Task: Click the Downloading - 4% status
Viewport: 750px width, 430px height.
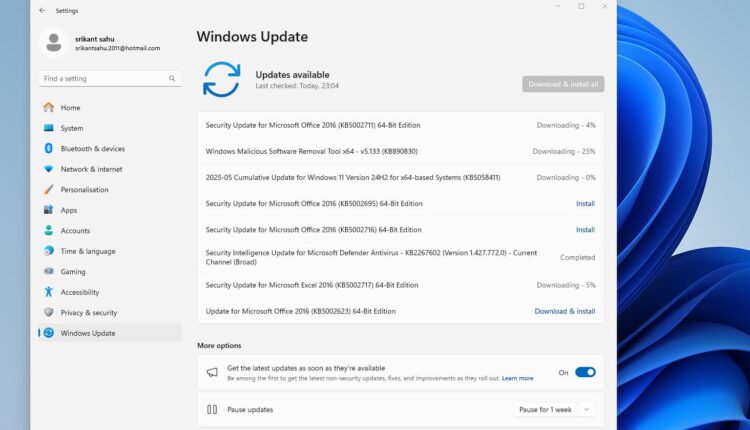Action: click(566, 125)
